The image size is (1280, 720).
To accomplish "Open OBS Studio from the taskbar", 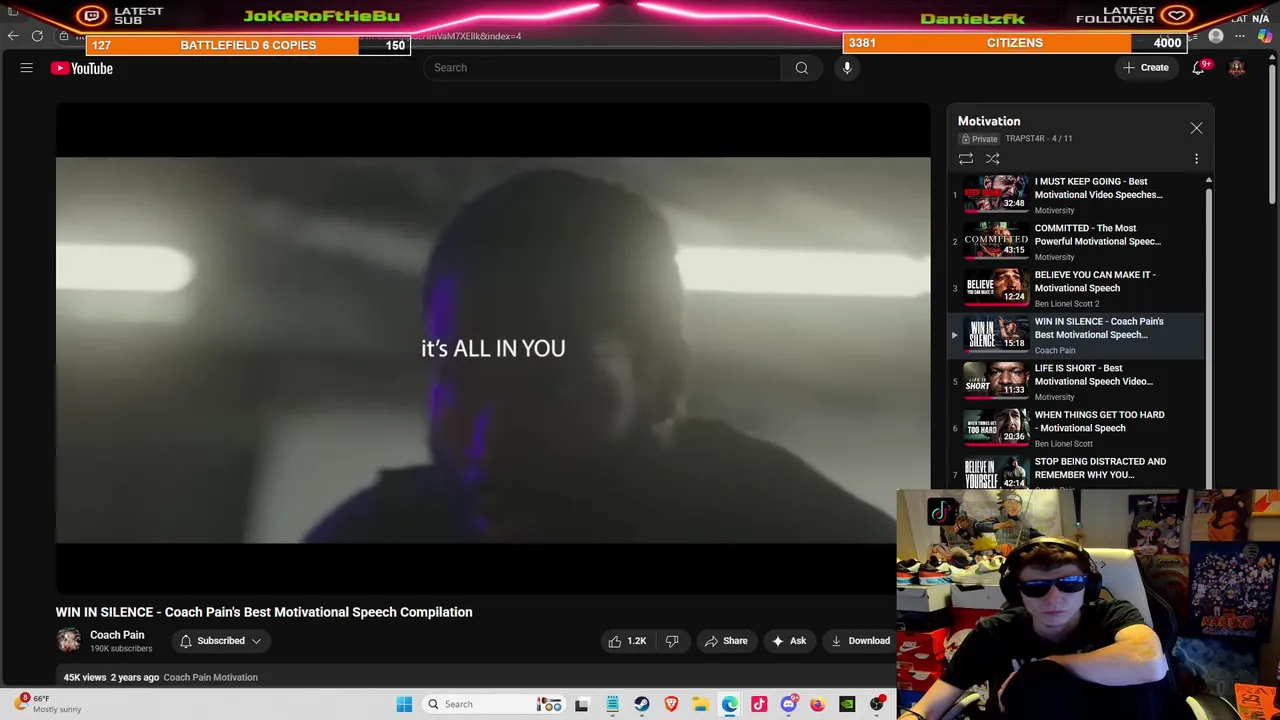I will tap(877, 704).
